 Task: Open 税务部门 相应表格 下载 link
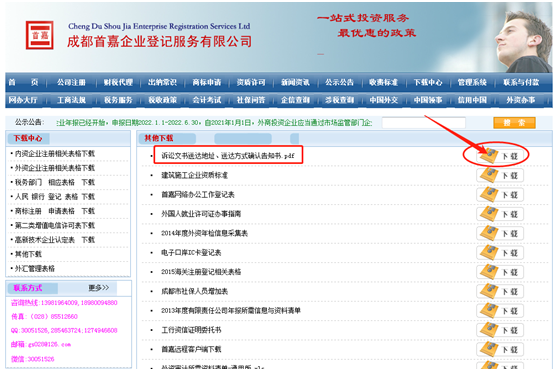click(x=55, y=182)
